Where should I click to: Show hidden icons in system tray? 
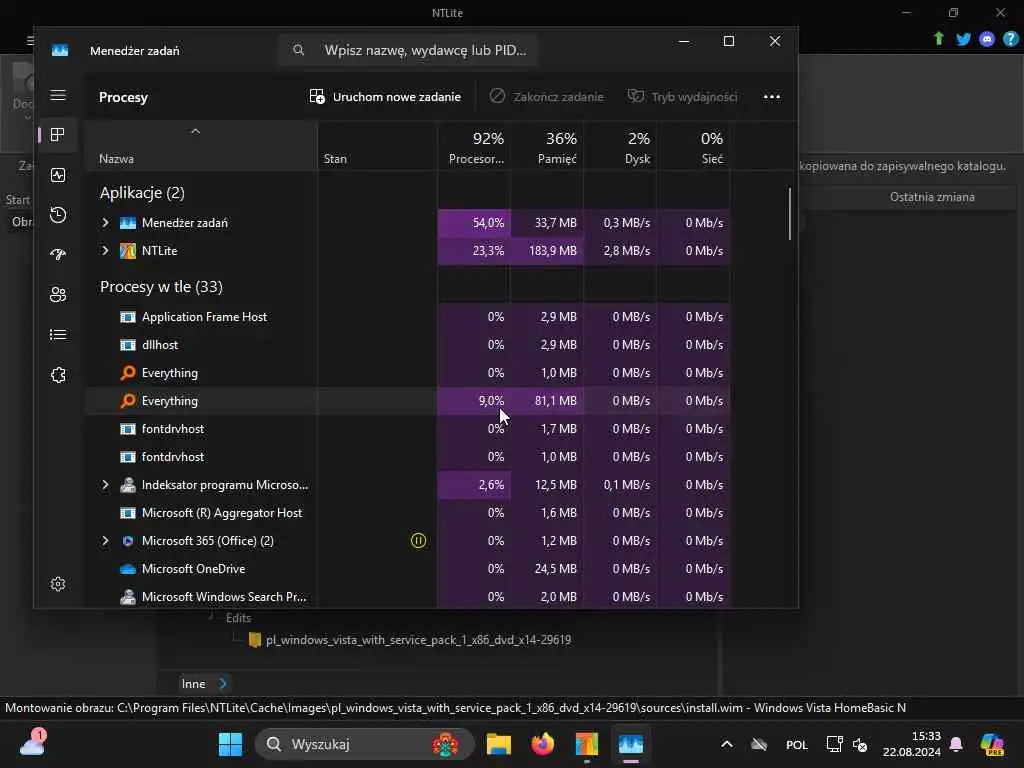click(x=727, y=744)
